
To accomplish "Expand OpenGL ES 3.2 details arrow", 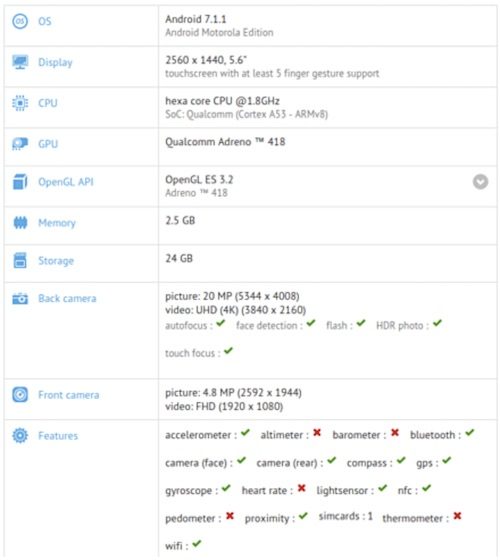I will (x=480, y=182).
